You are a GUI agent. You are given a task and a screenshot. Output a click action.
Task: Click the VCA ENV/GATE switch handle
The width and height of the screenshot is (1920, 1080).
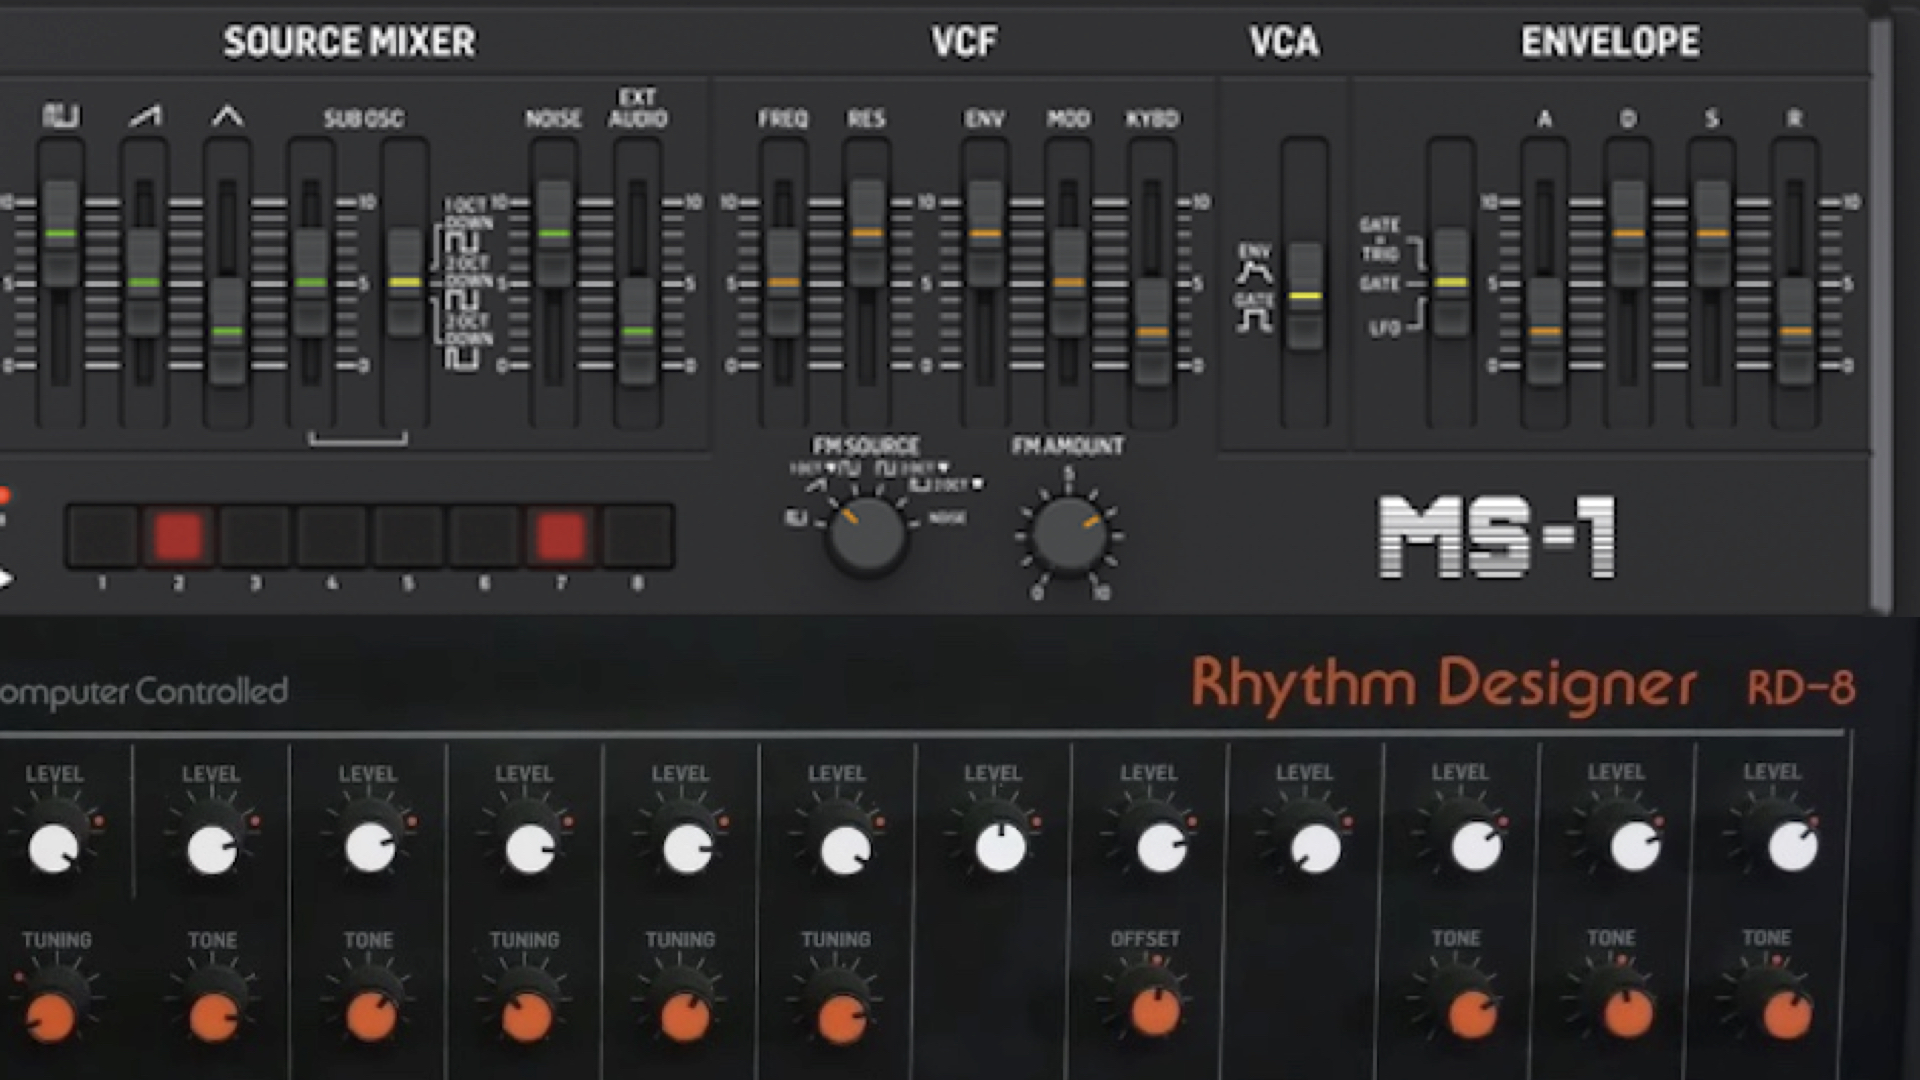pyautogui.click(x=1304, y=296)
